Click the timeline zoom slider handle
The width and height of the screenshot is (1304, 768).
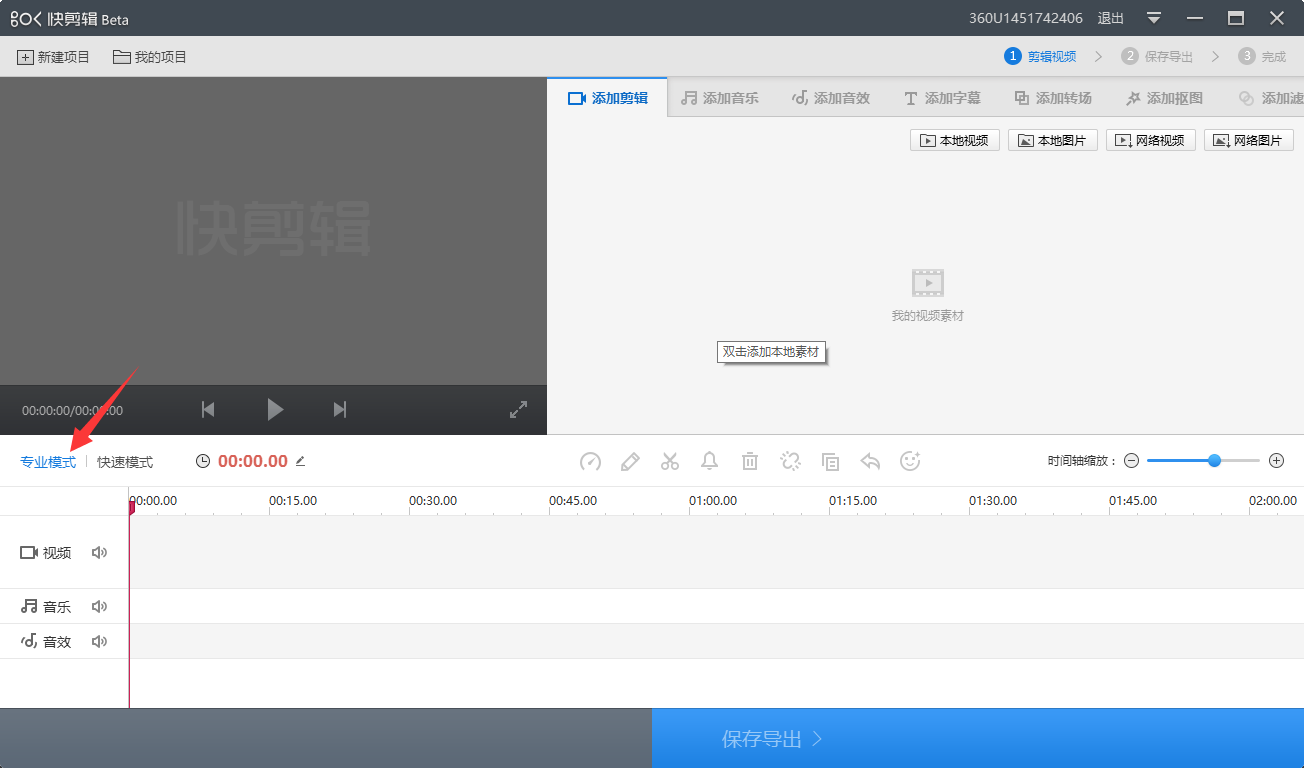click(x=1214, y=461)
